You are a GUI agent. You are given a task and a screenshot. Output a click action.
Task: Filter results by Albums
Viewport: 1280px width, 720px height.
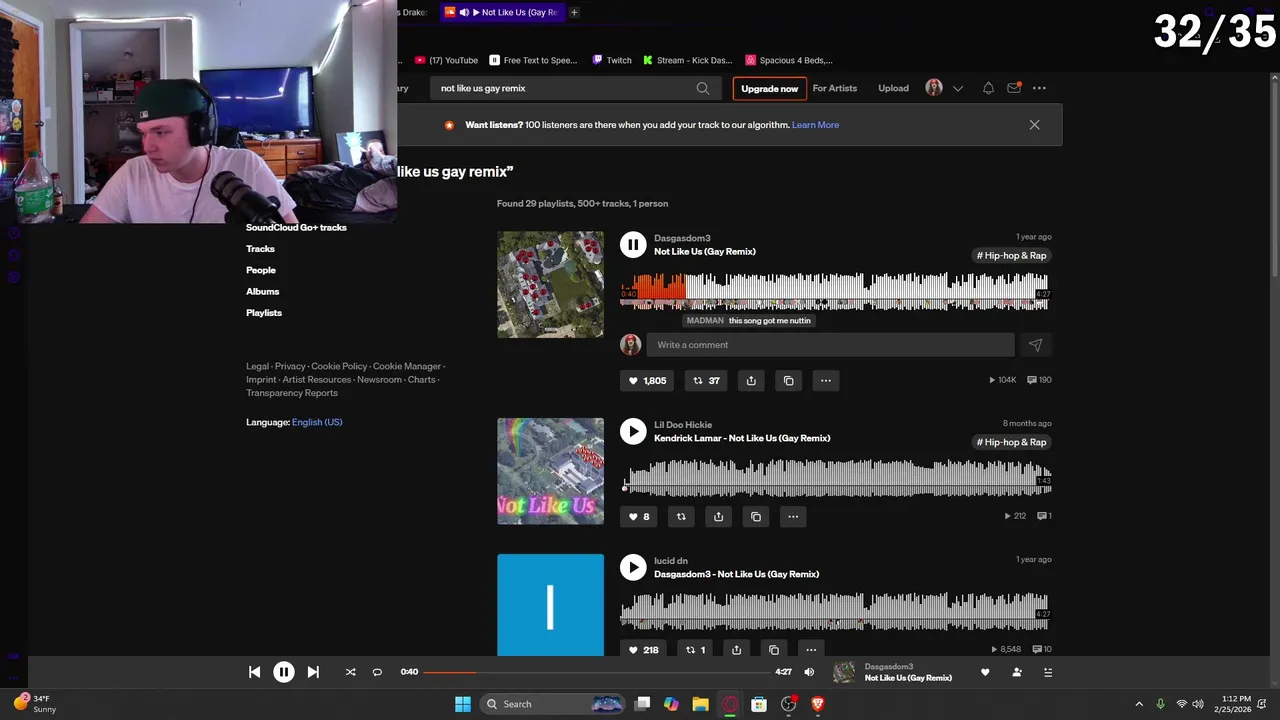[263, 291]
